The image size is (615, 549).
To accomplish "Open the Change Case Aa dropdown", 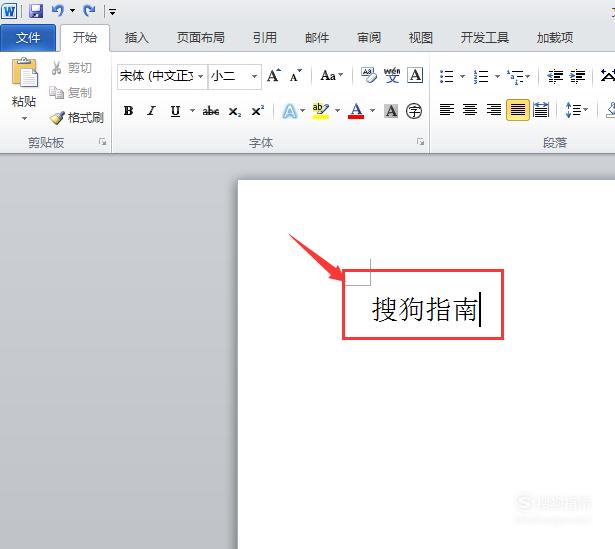I will (x=331, y=75).
